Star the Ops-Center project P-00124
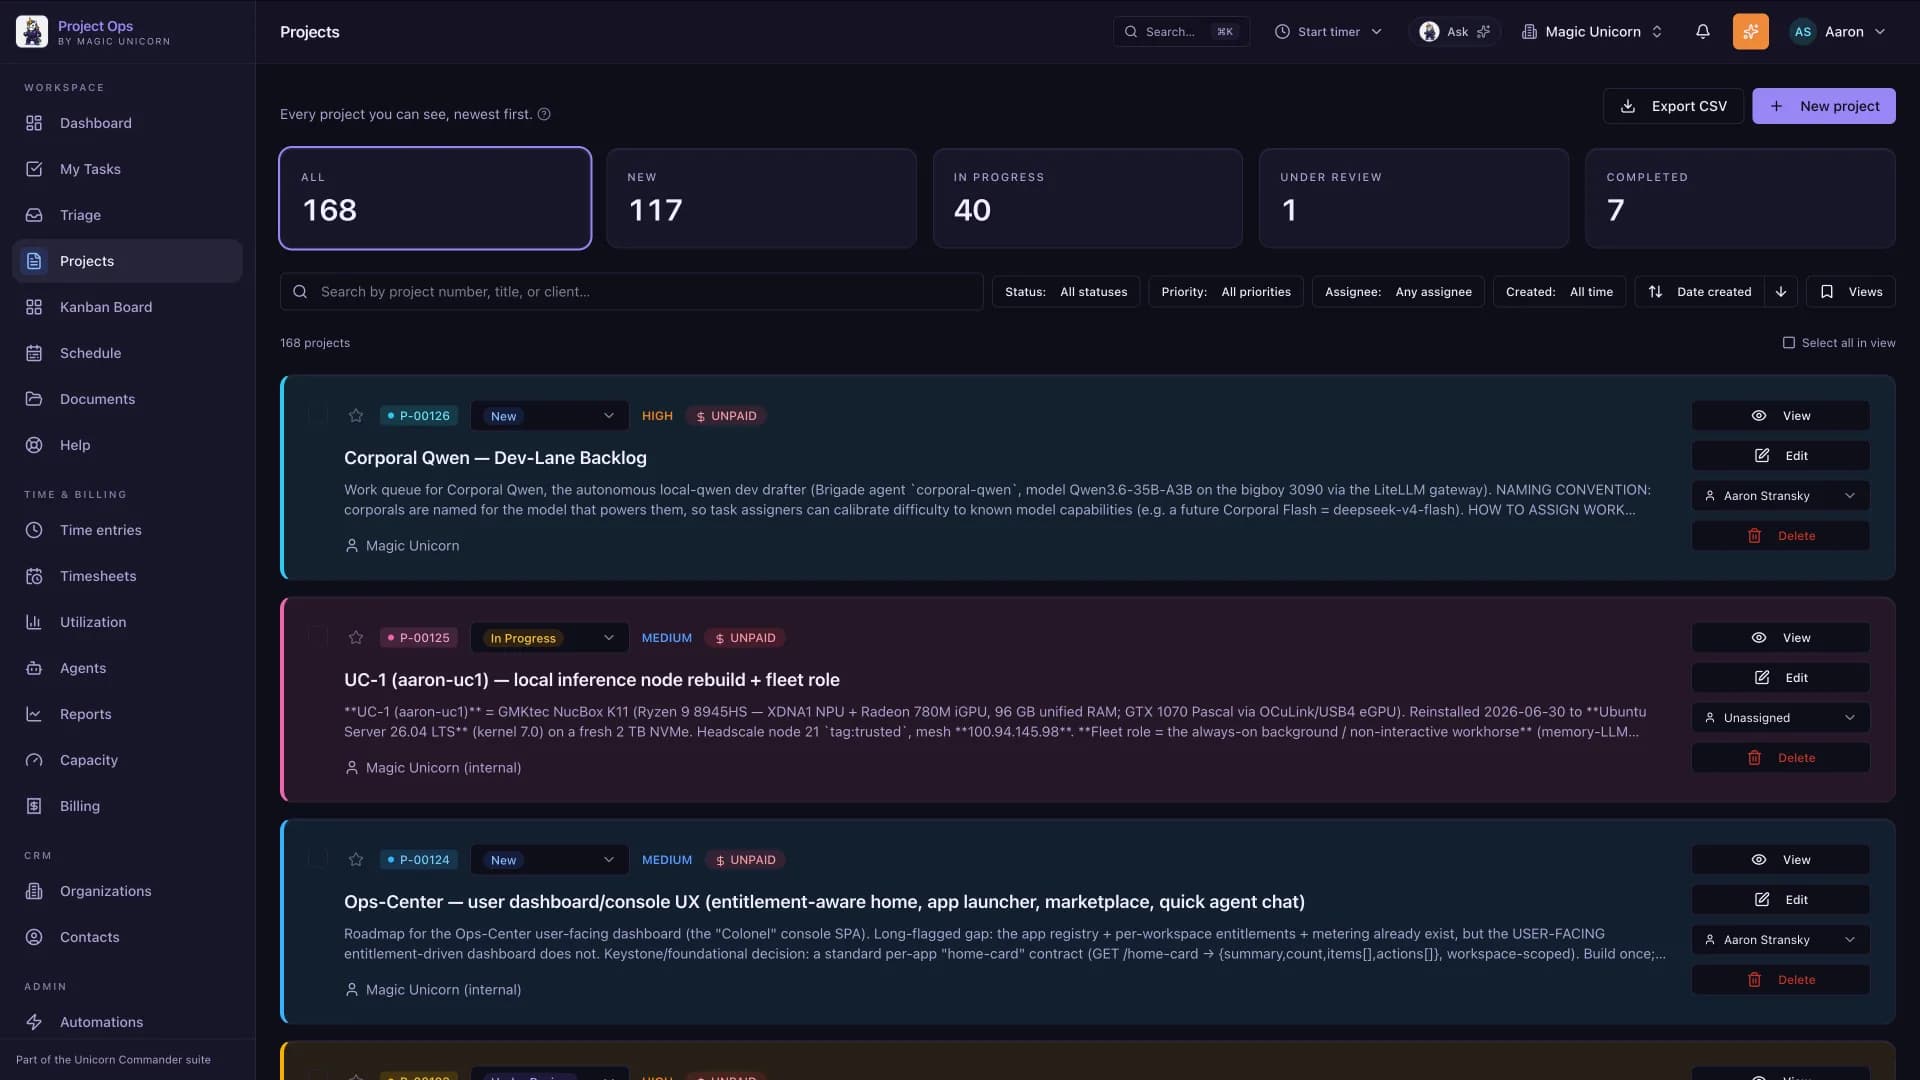The height and width of the screenshot is (1080, 1920). (356, 860)
